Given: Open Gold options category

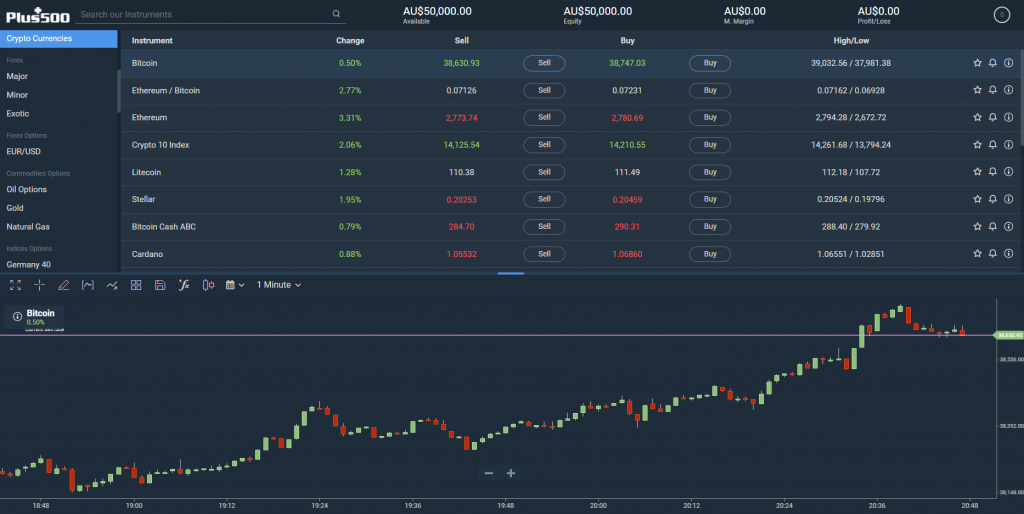Looking at the screenshot, I should pyautogui.click(x=15, y=208).
